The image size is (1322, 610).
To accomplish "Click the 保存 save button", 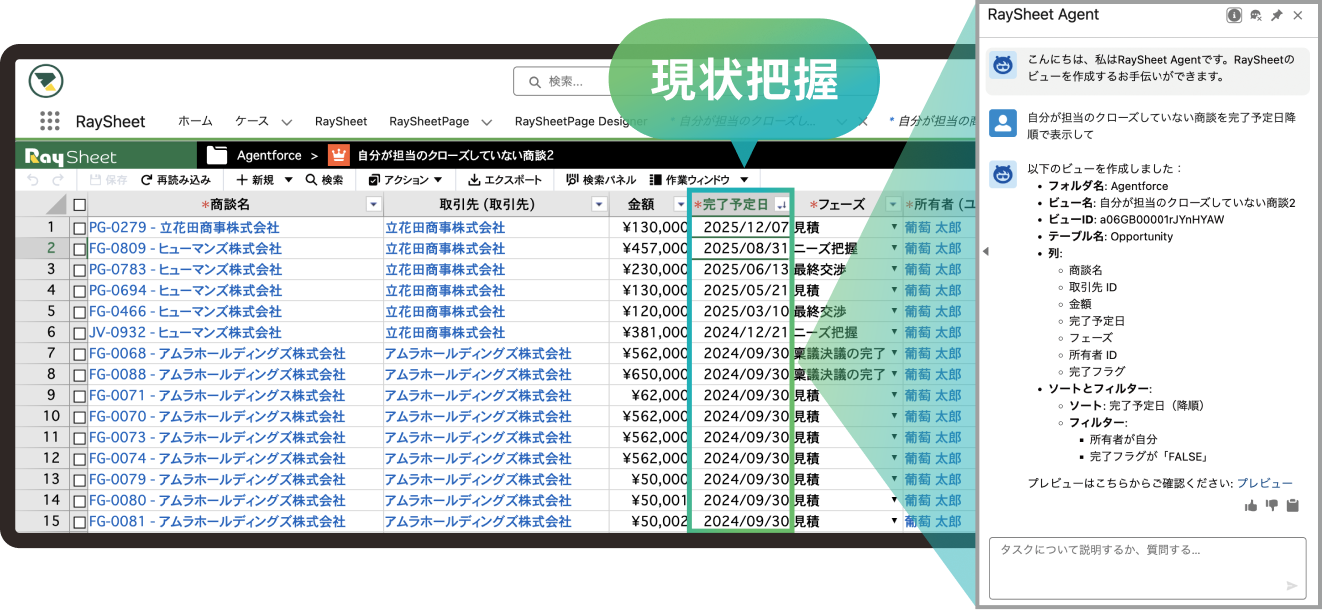I will pos(108,180).
